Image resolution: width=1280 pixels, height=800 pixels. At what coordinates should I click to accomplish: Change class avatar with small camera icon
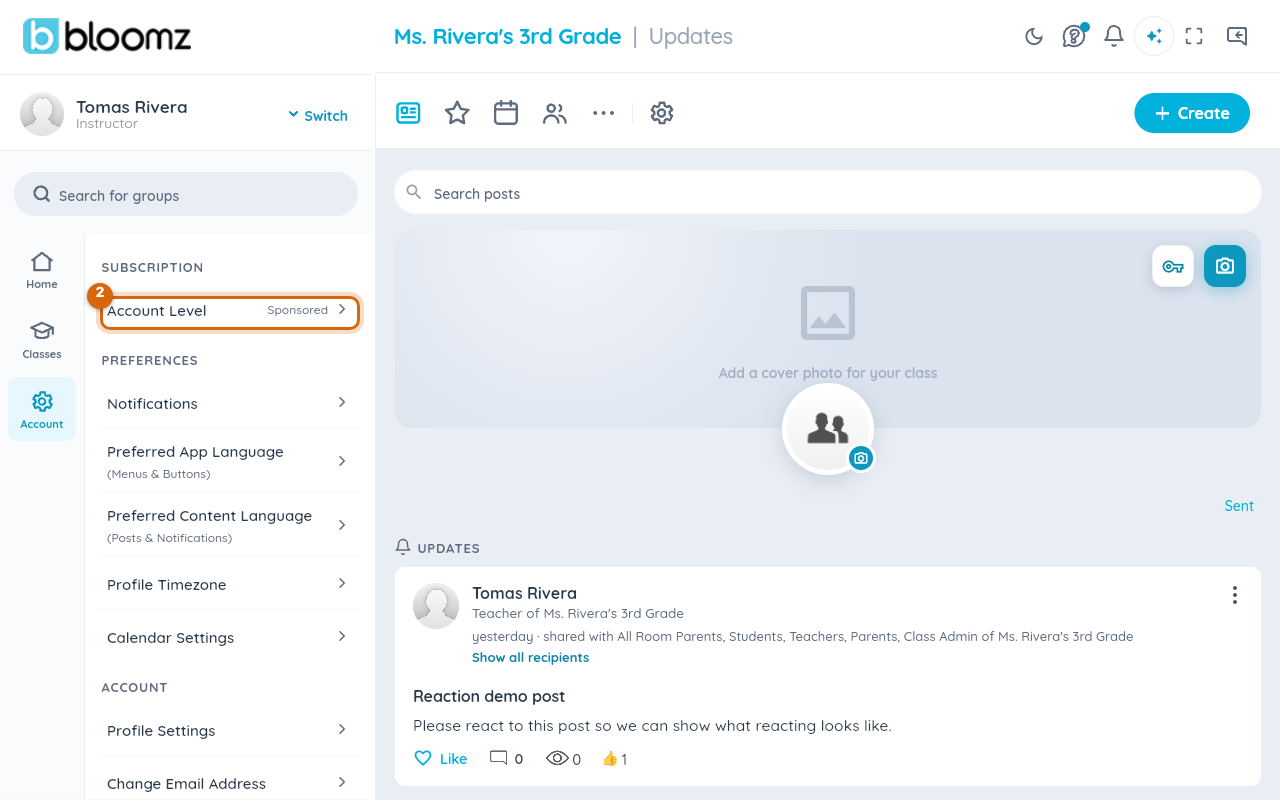click(x=861, y=458)
